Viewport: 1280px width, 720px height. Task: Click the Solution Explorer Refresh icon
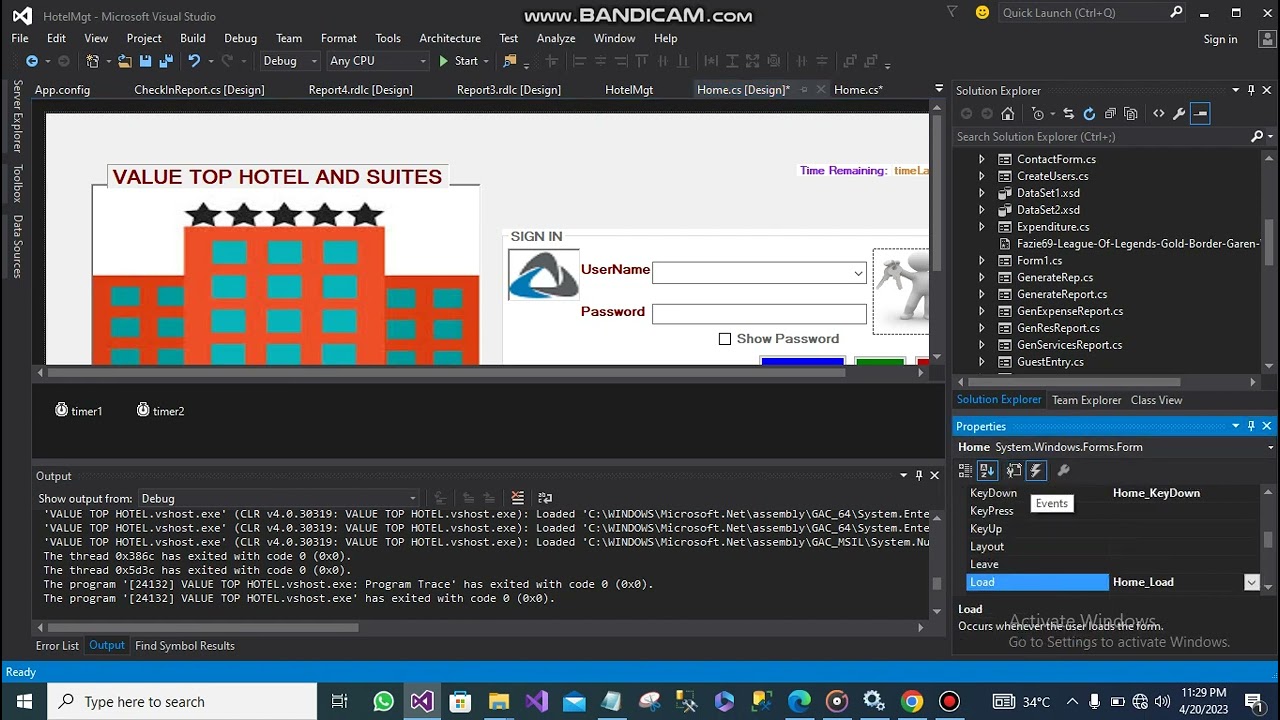click(x=1089, y=113)
